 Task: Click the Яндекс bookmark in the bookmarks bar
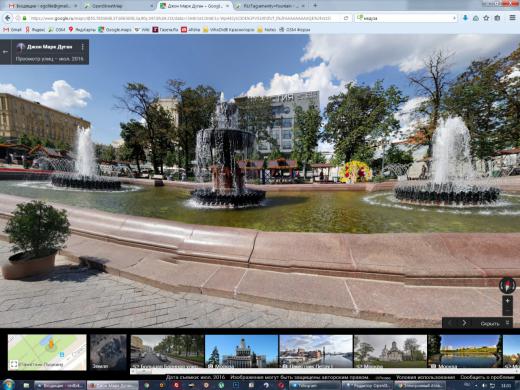point(35,30)
